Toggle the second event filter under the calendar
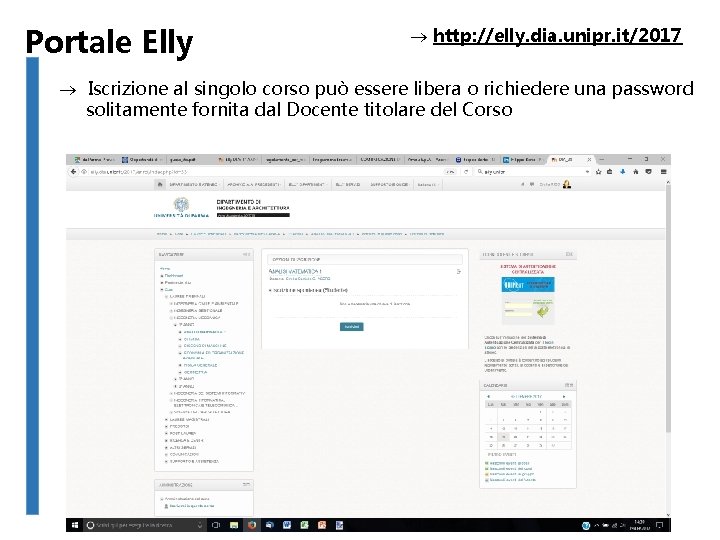The height and width of the screenshot is (540, 720). [508, 469]
